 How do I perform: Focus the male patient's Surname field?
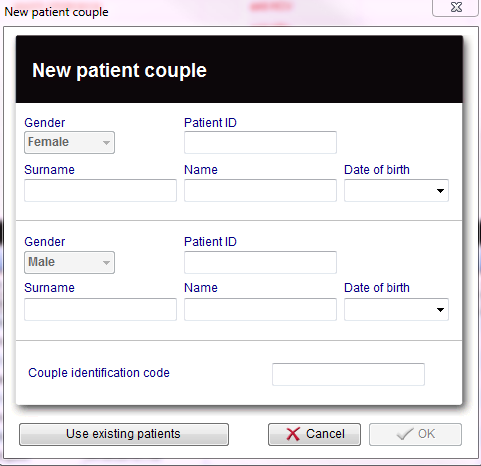[100, 309]
